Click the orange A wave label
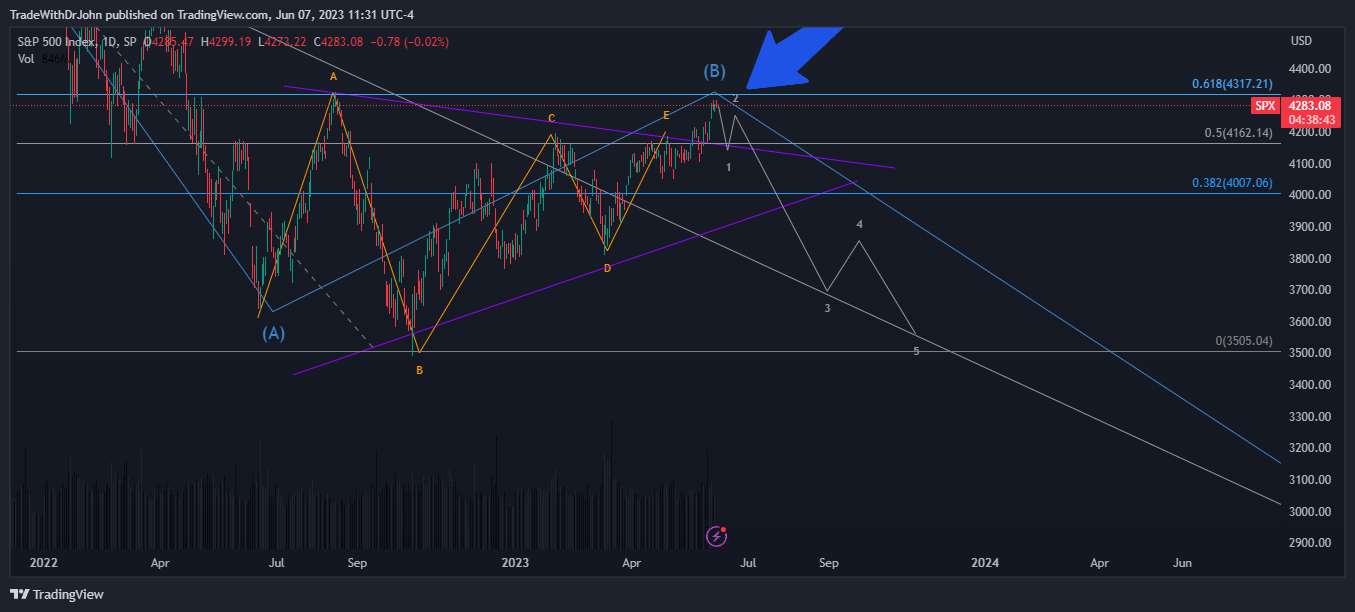 [334, 76]
